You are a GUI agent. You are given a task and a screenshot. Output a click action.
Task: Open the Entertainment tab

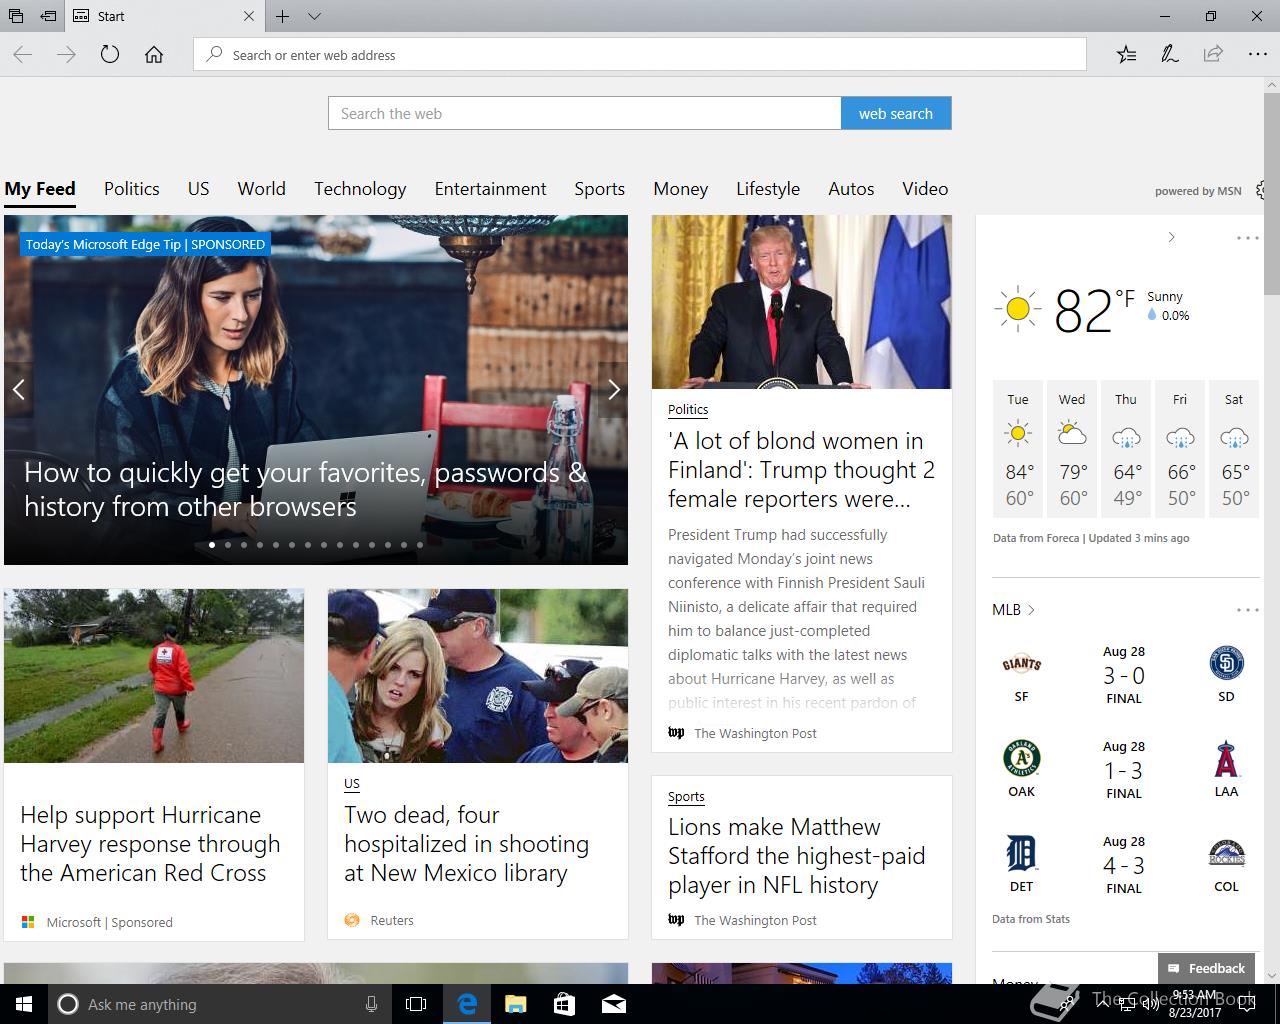pos(490,189)
